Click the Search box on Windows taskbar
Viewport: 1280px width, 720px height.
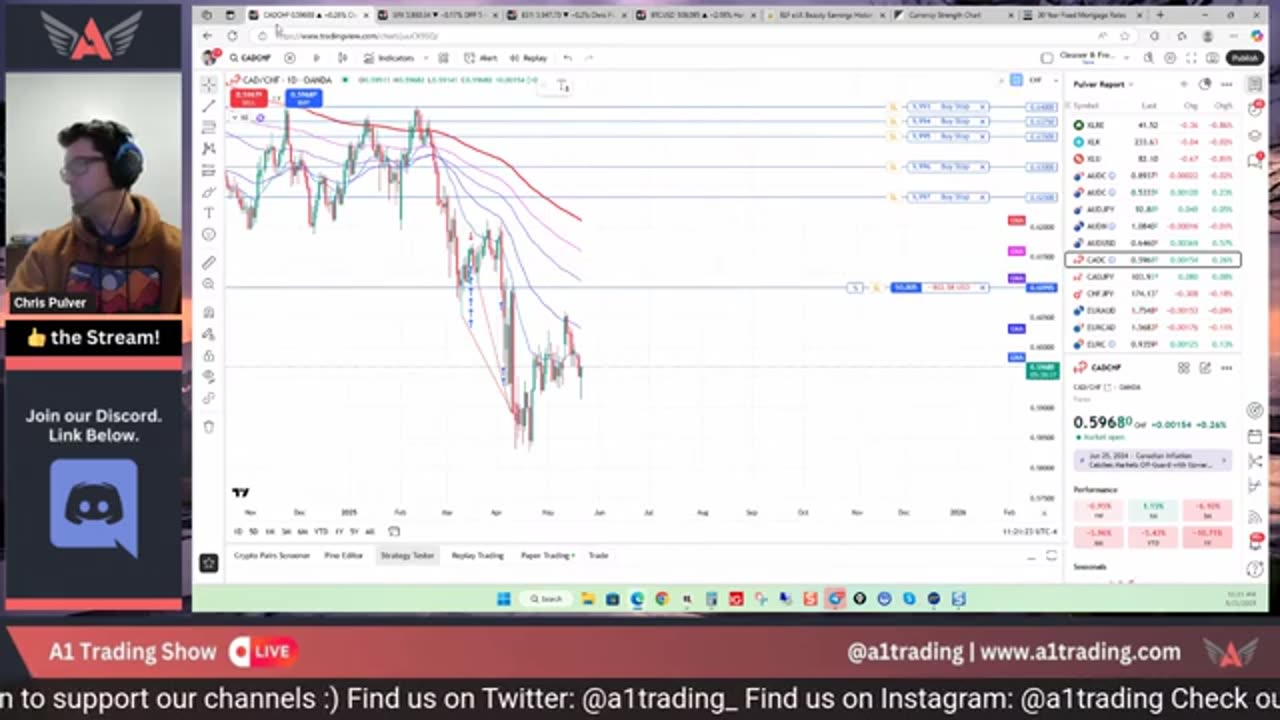(x=548, y=599)
